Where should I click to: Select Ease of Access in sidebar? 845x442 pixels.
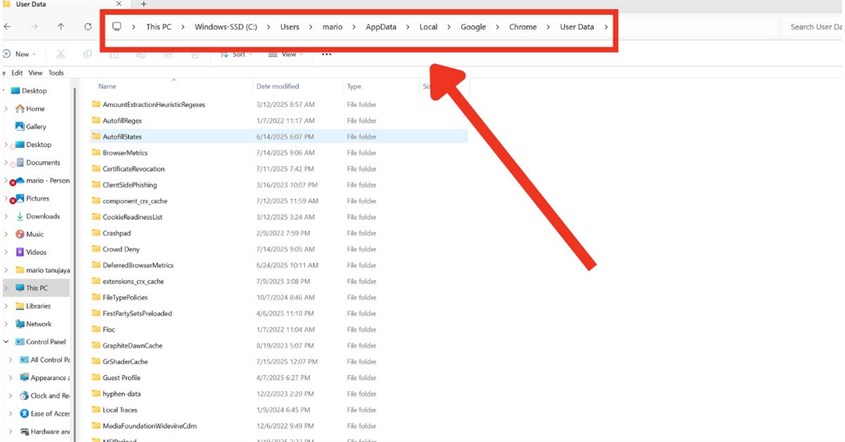pos(45,413)
